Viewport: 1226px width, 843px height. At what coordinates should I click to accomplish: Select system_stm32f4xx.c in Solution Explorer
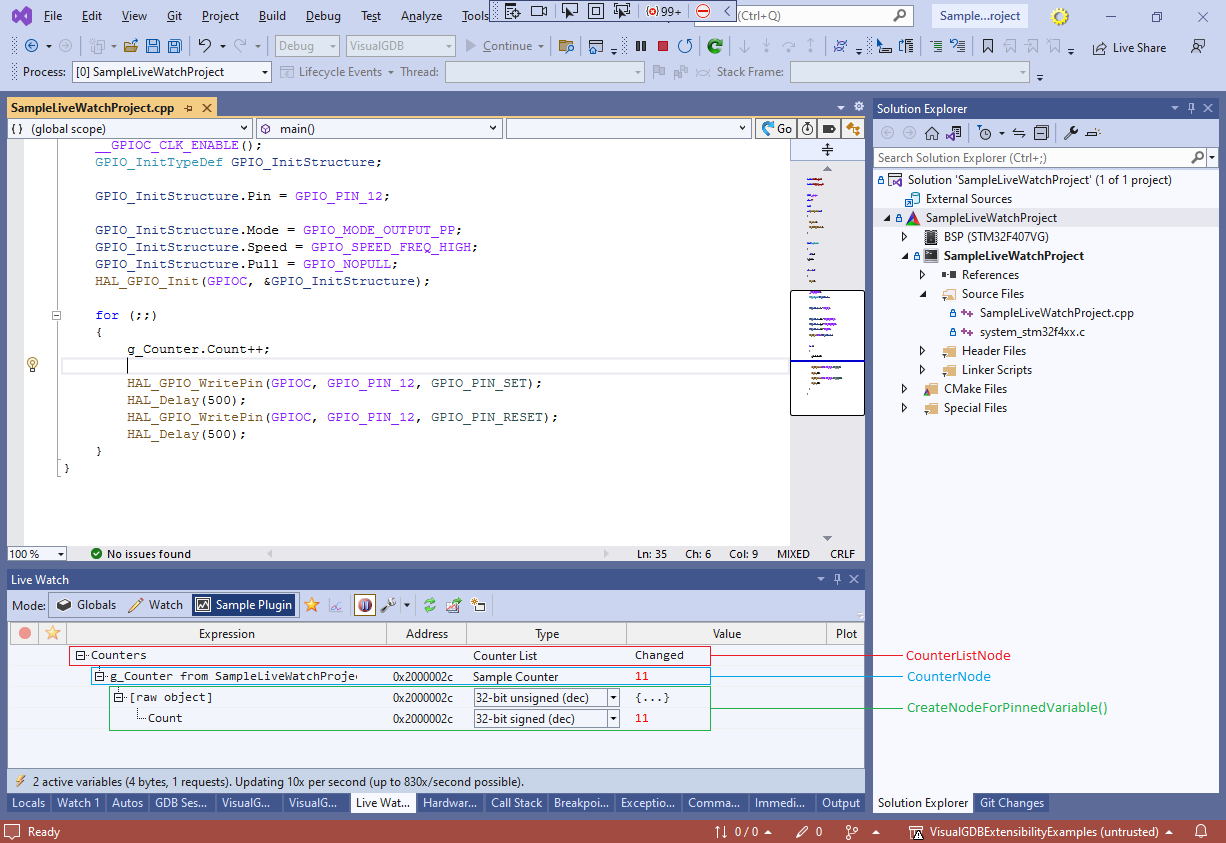pos(1032,332)
